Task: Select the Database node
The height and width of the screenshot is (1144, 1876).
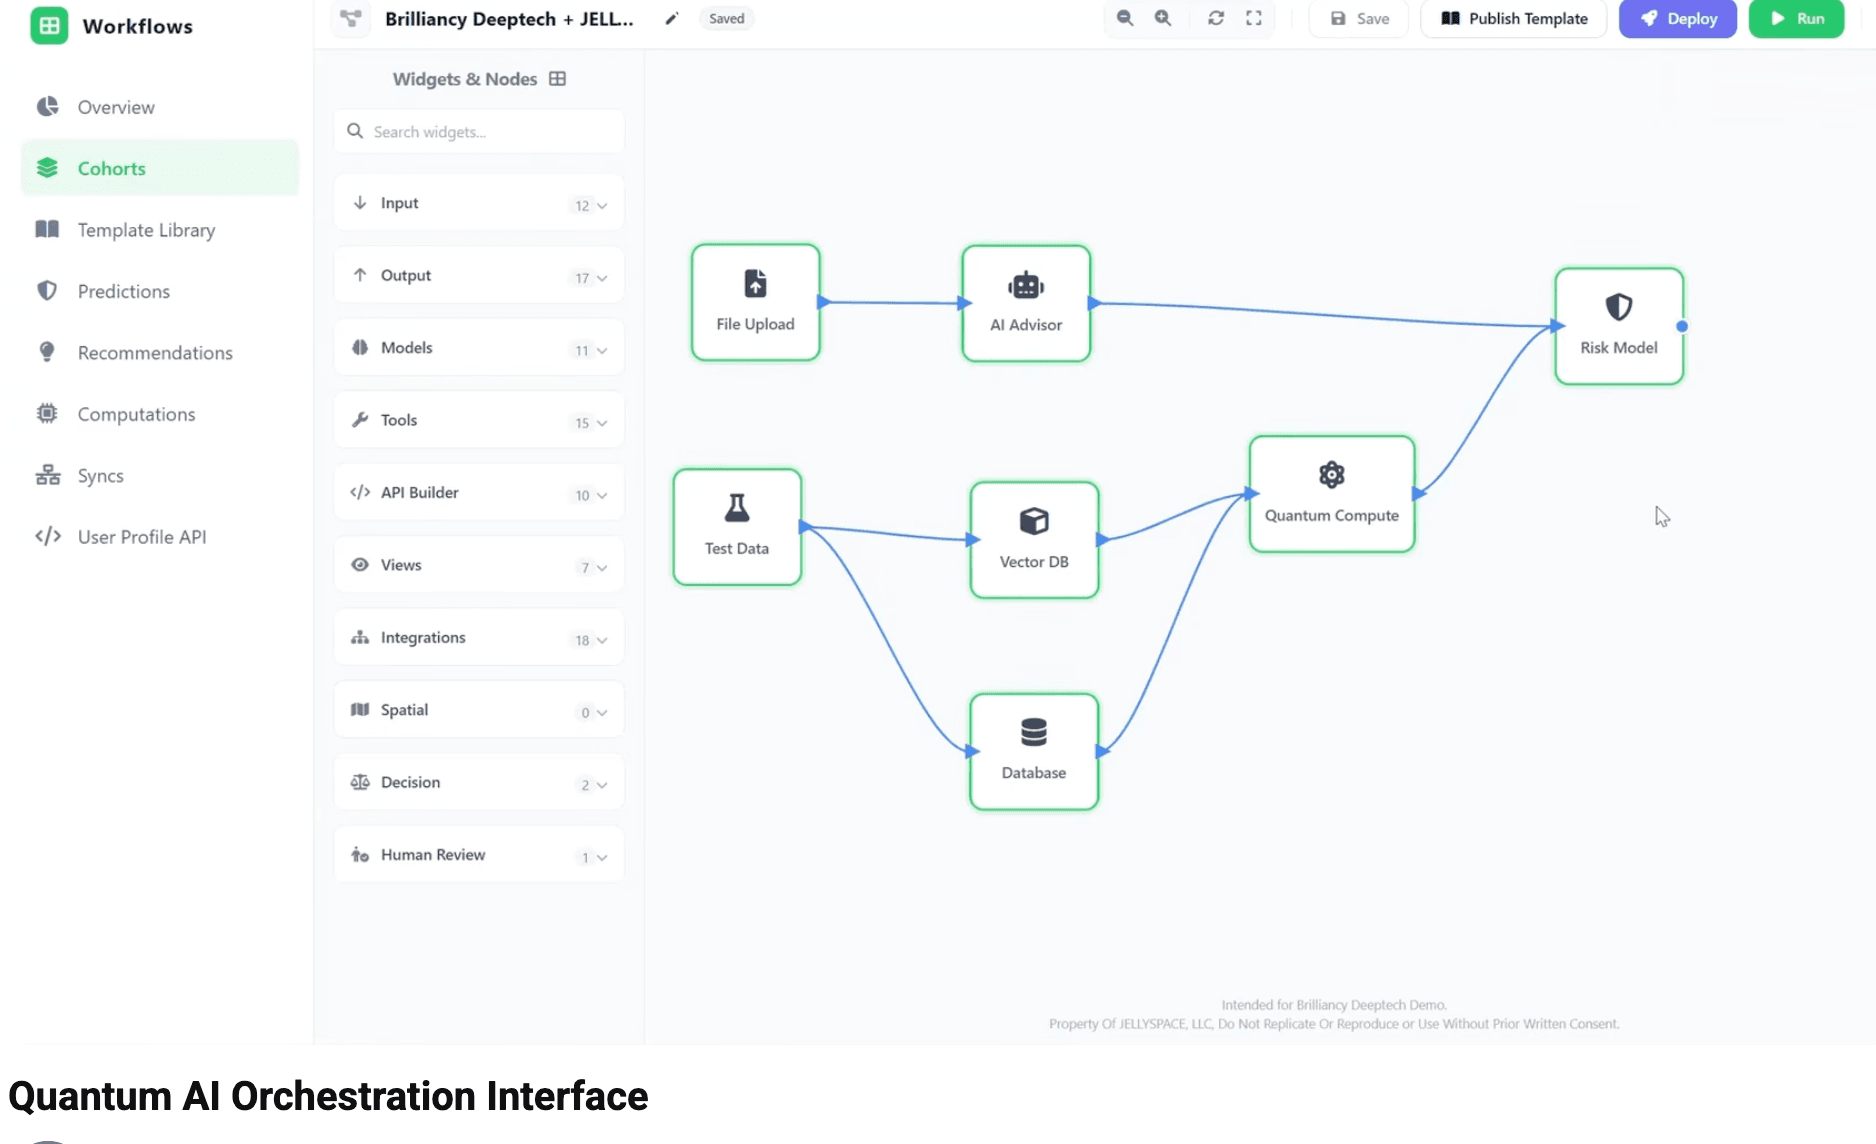Action: click(1034, 752)
